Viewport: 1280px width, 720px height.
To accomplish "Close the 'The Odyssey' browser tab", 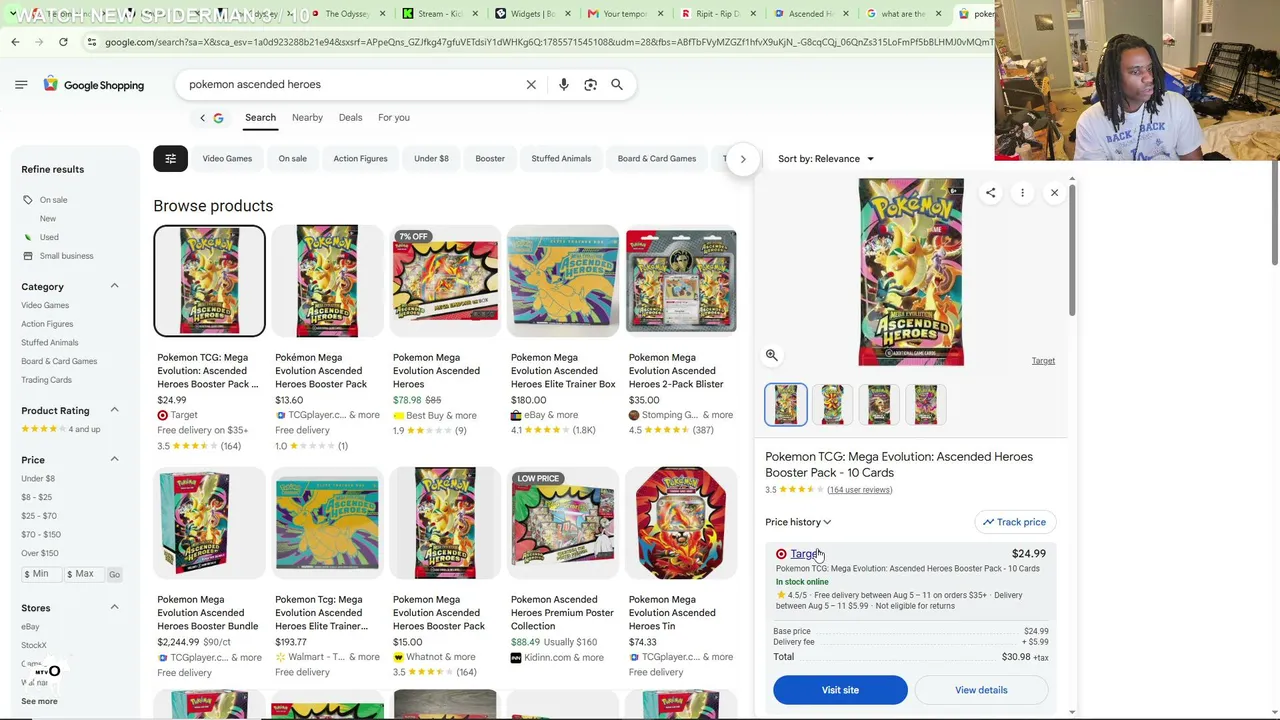I will coord(381,14).
